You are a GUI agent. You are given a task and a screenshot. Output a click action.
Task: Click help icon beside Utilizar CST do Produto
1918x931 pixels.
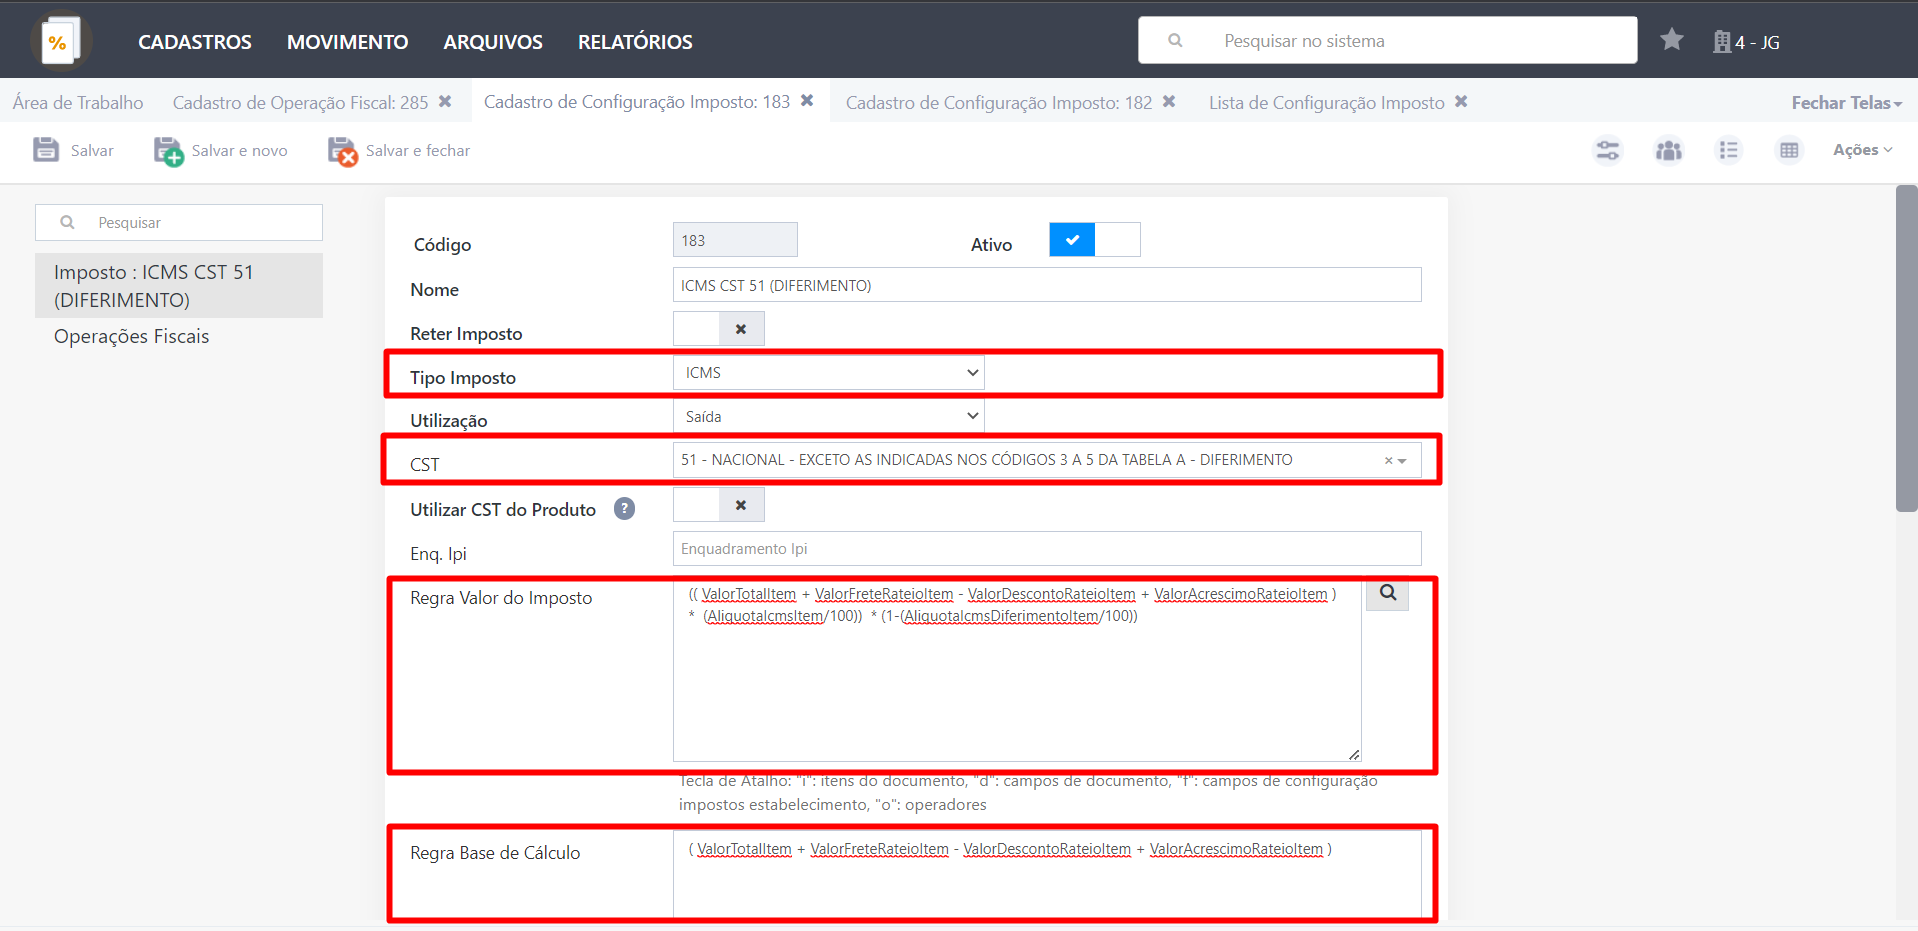point(624,509)
